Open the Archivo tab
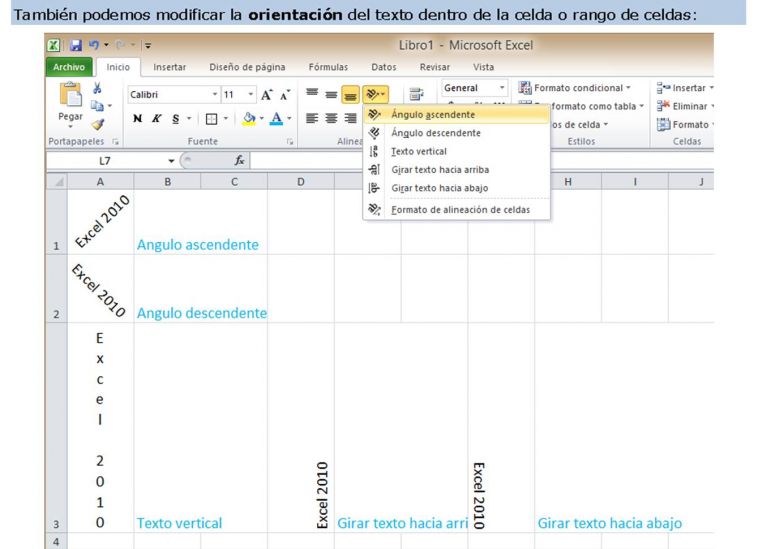 (69, 67)
